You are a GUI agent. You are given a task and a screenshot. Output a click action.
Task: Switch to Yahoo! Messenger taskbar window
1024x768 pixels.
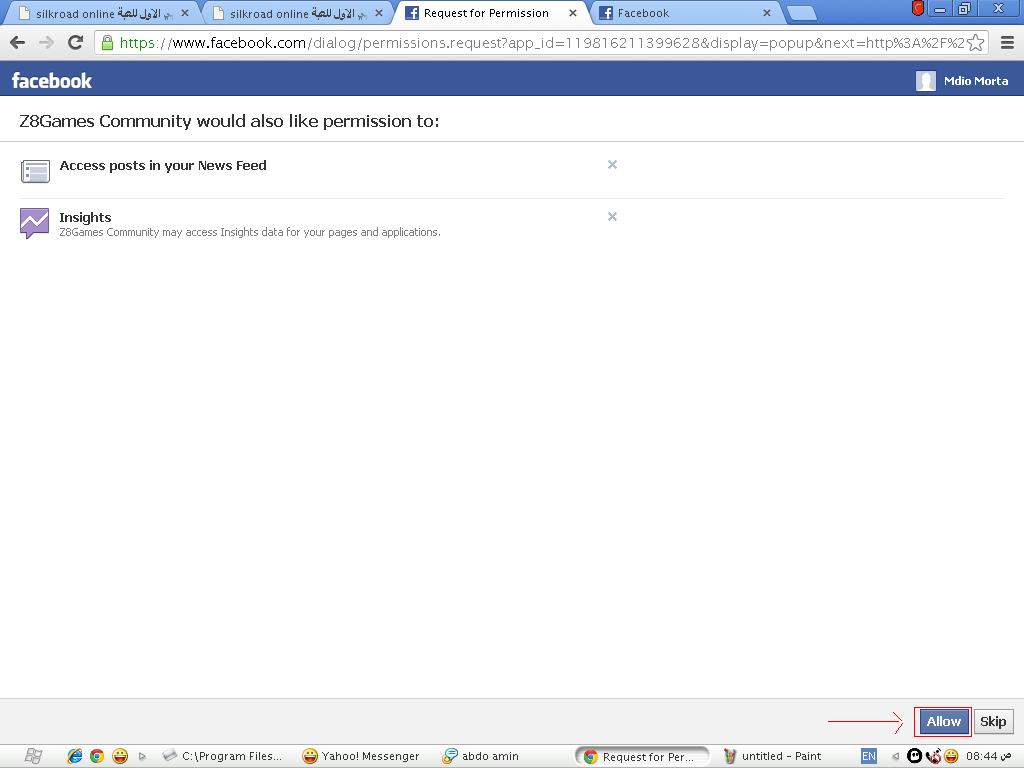[x=361, y=756]
